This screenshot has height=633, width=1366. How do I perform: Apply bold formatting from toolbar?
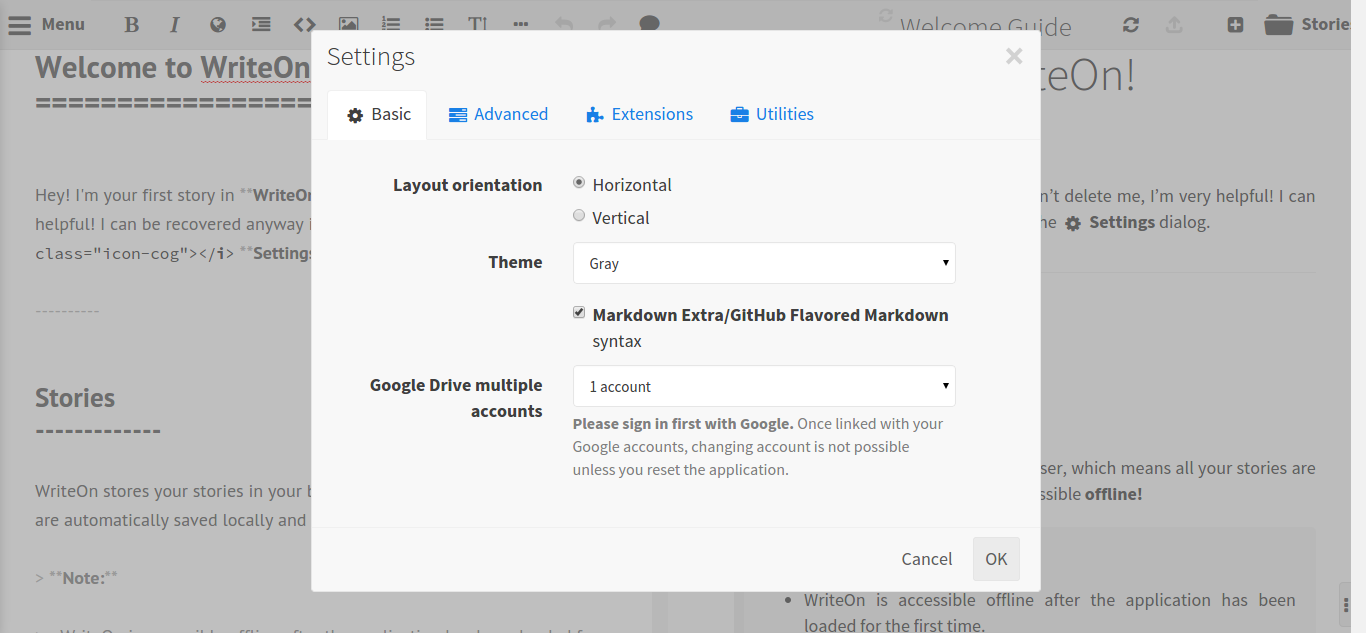(131, 25)
